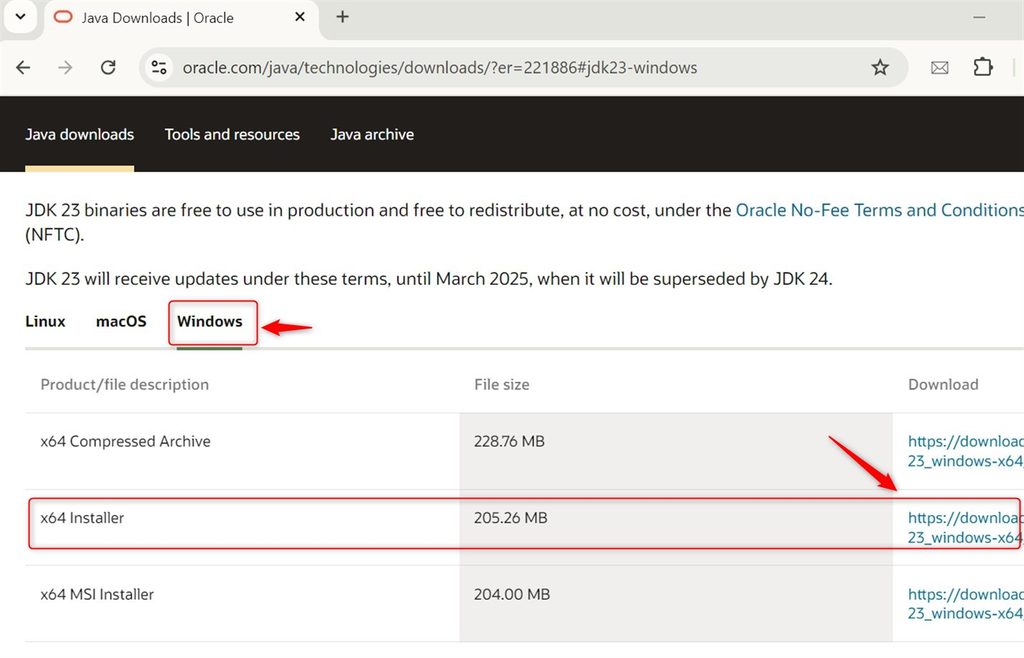Switch to the Linux downloads tab
This screenshot has height=658, width=1024.
45,321
